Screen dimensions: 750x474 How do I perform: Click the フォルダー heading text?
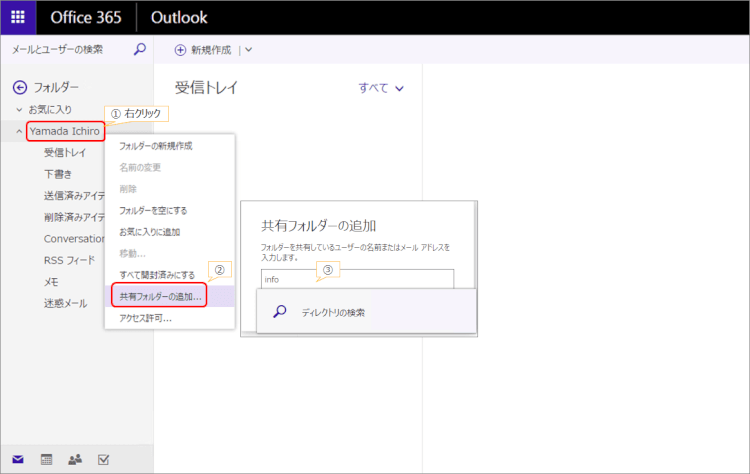tap(56, 87)
